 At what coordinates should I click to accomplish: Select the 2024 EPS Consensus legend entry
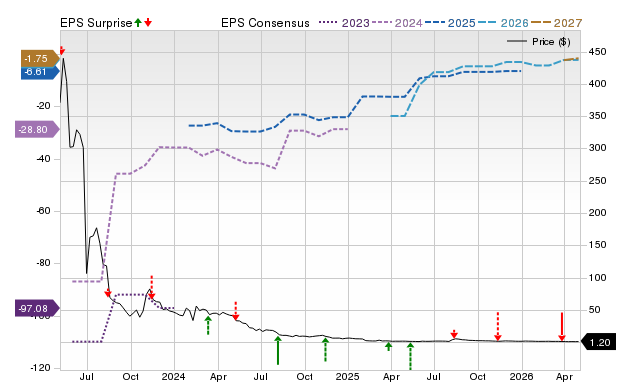pyautogui.click(x=397, y=23)
